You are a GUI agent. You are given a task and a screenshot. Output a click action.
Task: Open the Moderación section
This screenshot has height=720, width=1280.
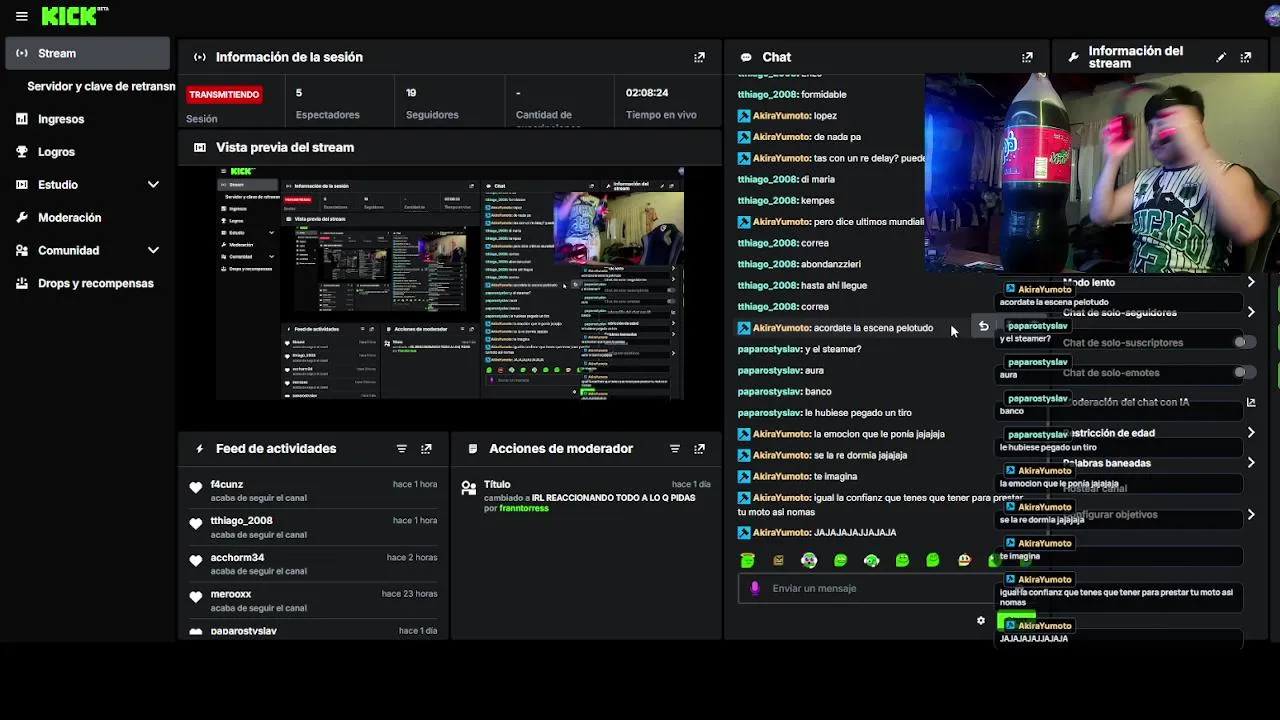point(69,218)
